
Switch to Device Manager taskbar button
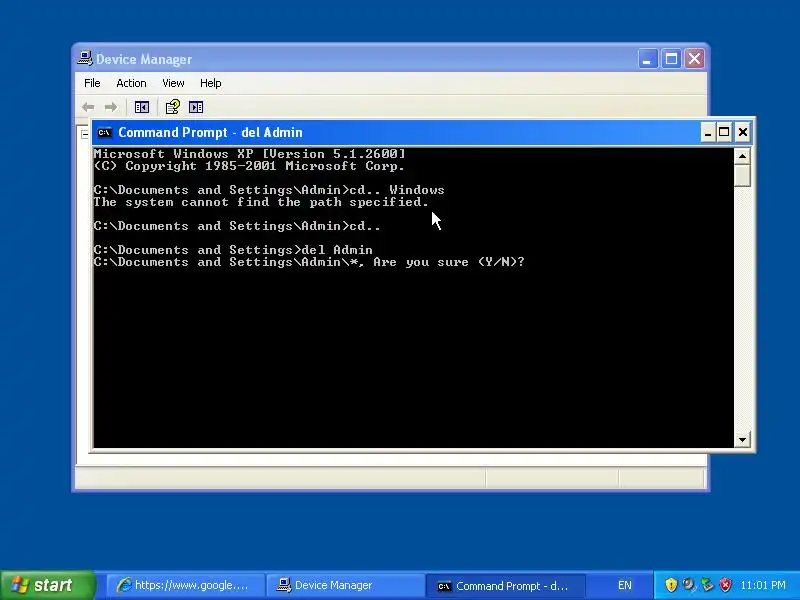click(x=344, y=585)
